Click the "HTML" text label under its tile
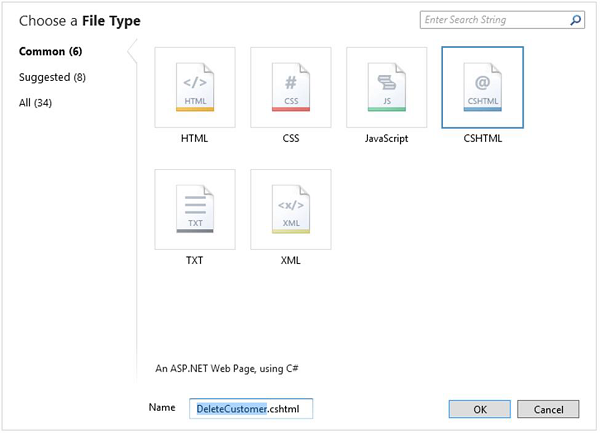The height and width of the screenshot is (433, 600). coord(195,139)
